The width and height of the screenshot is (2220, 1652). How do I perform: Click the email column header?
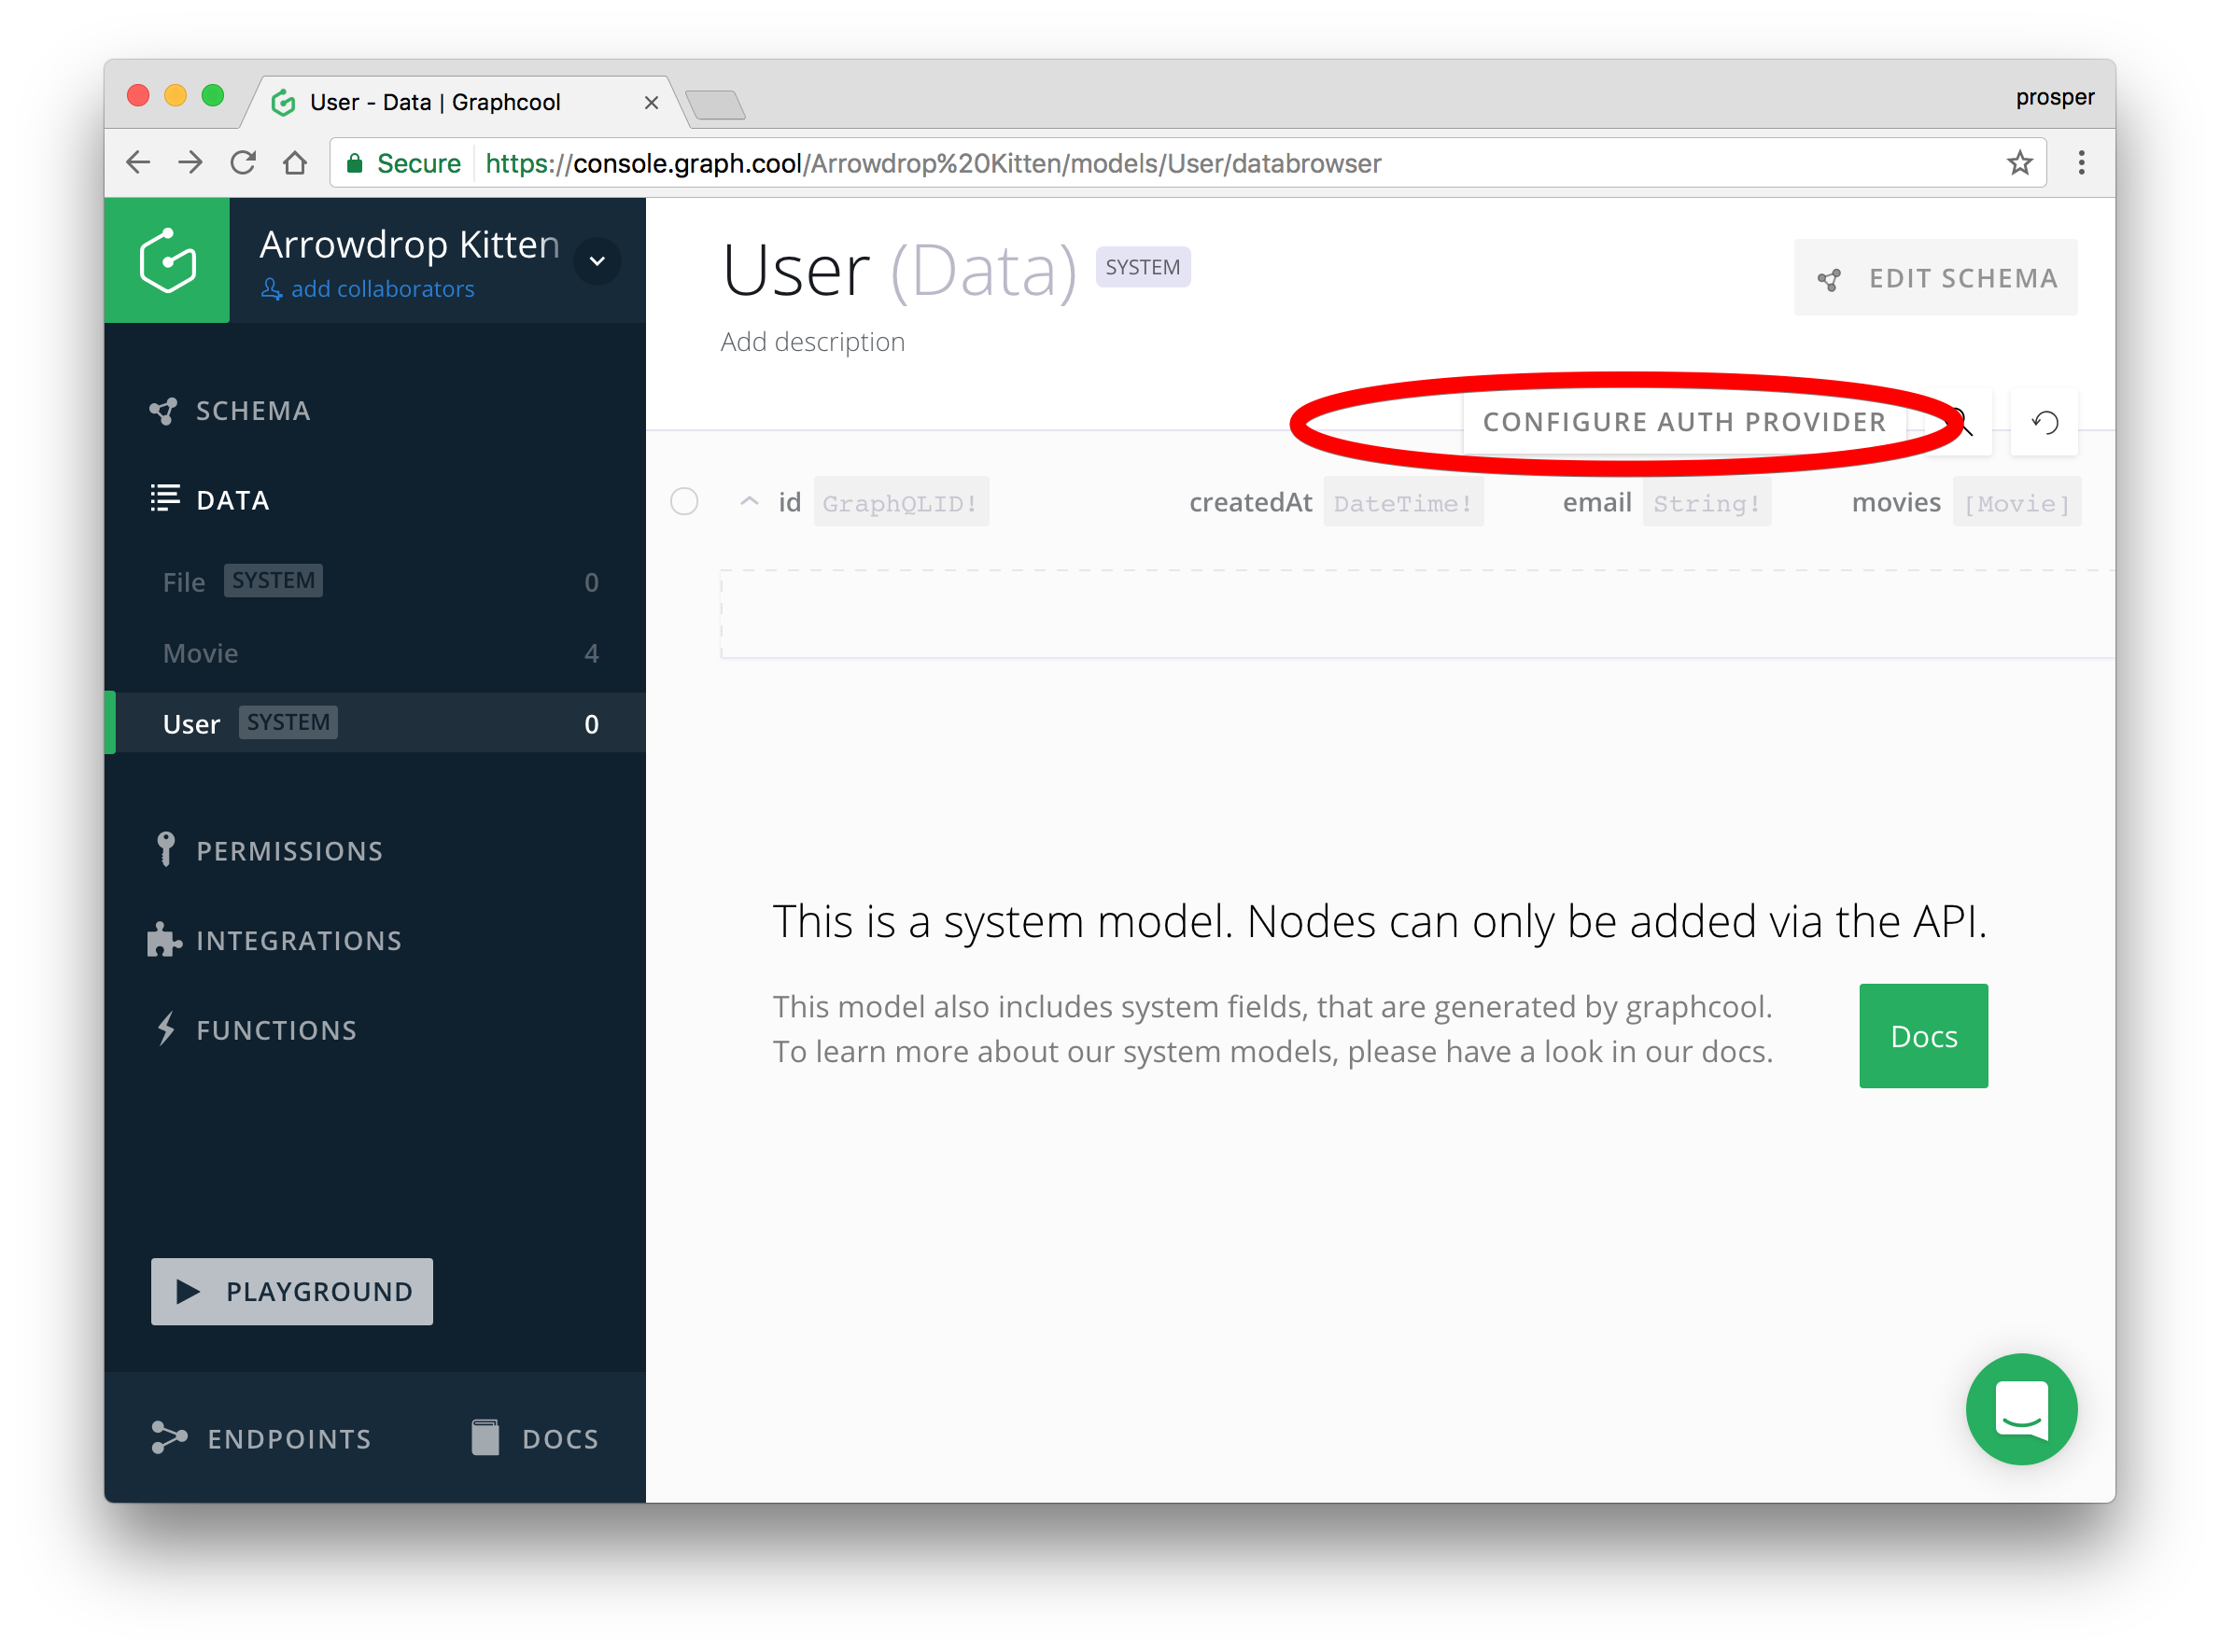coord(1597,502)
